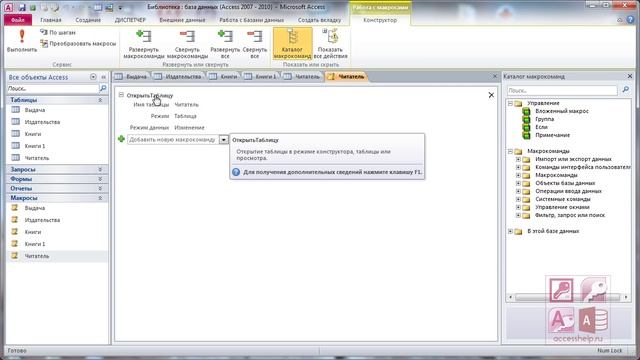Switch to Создание ribbon tab
Viewport: 640px width, 360px height.
(88, 20)
